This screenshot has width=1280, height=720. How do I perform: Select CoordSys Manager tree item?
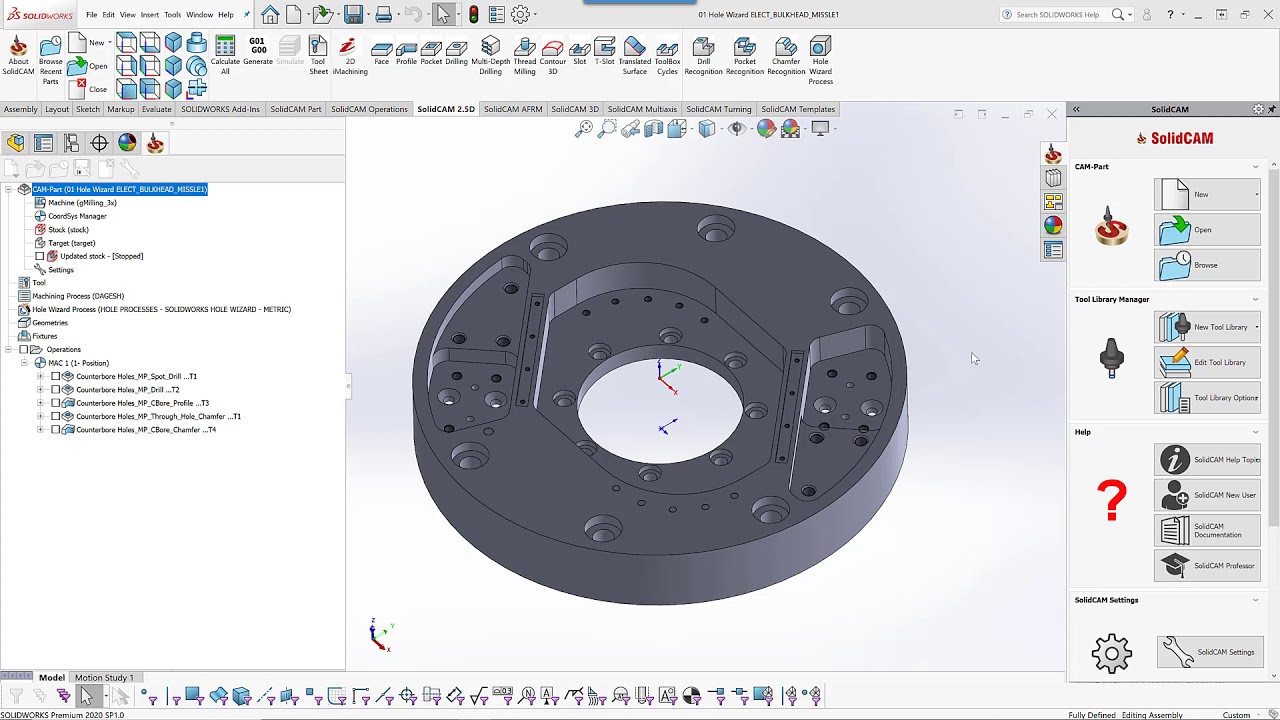click(x=77, y=216)
